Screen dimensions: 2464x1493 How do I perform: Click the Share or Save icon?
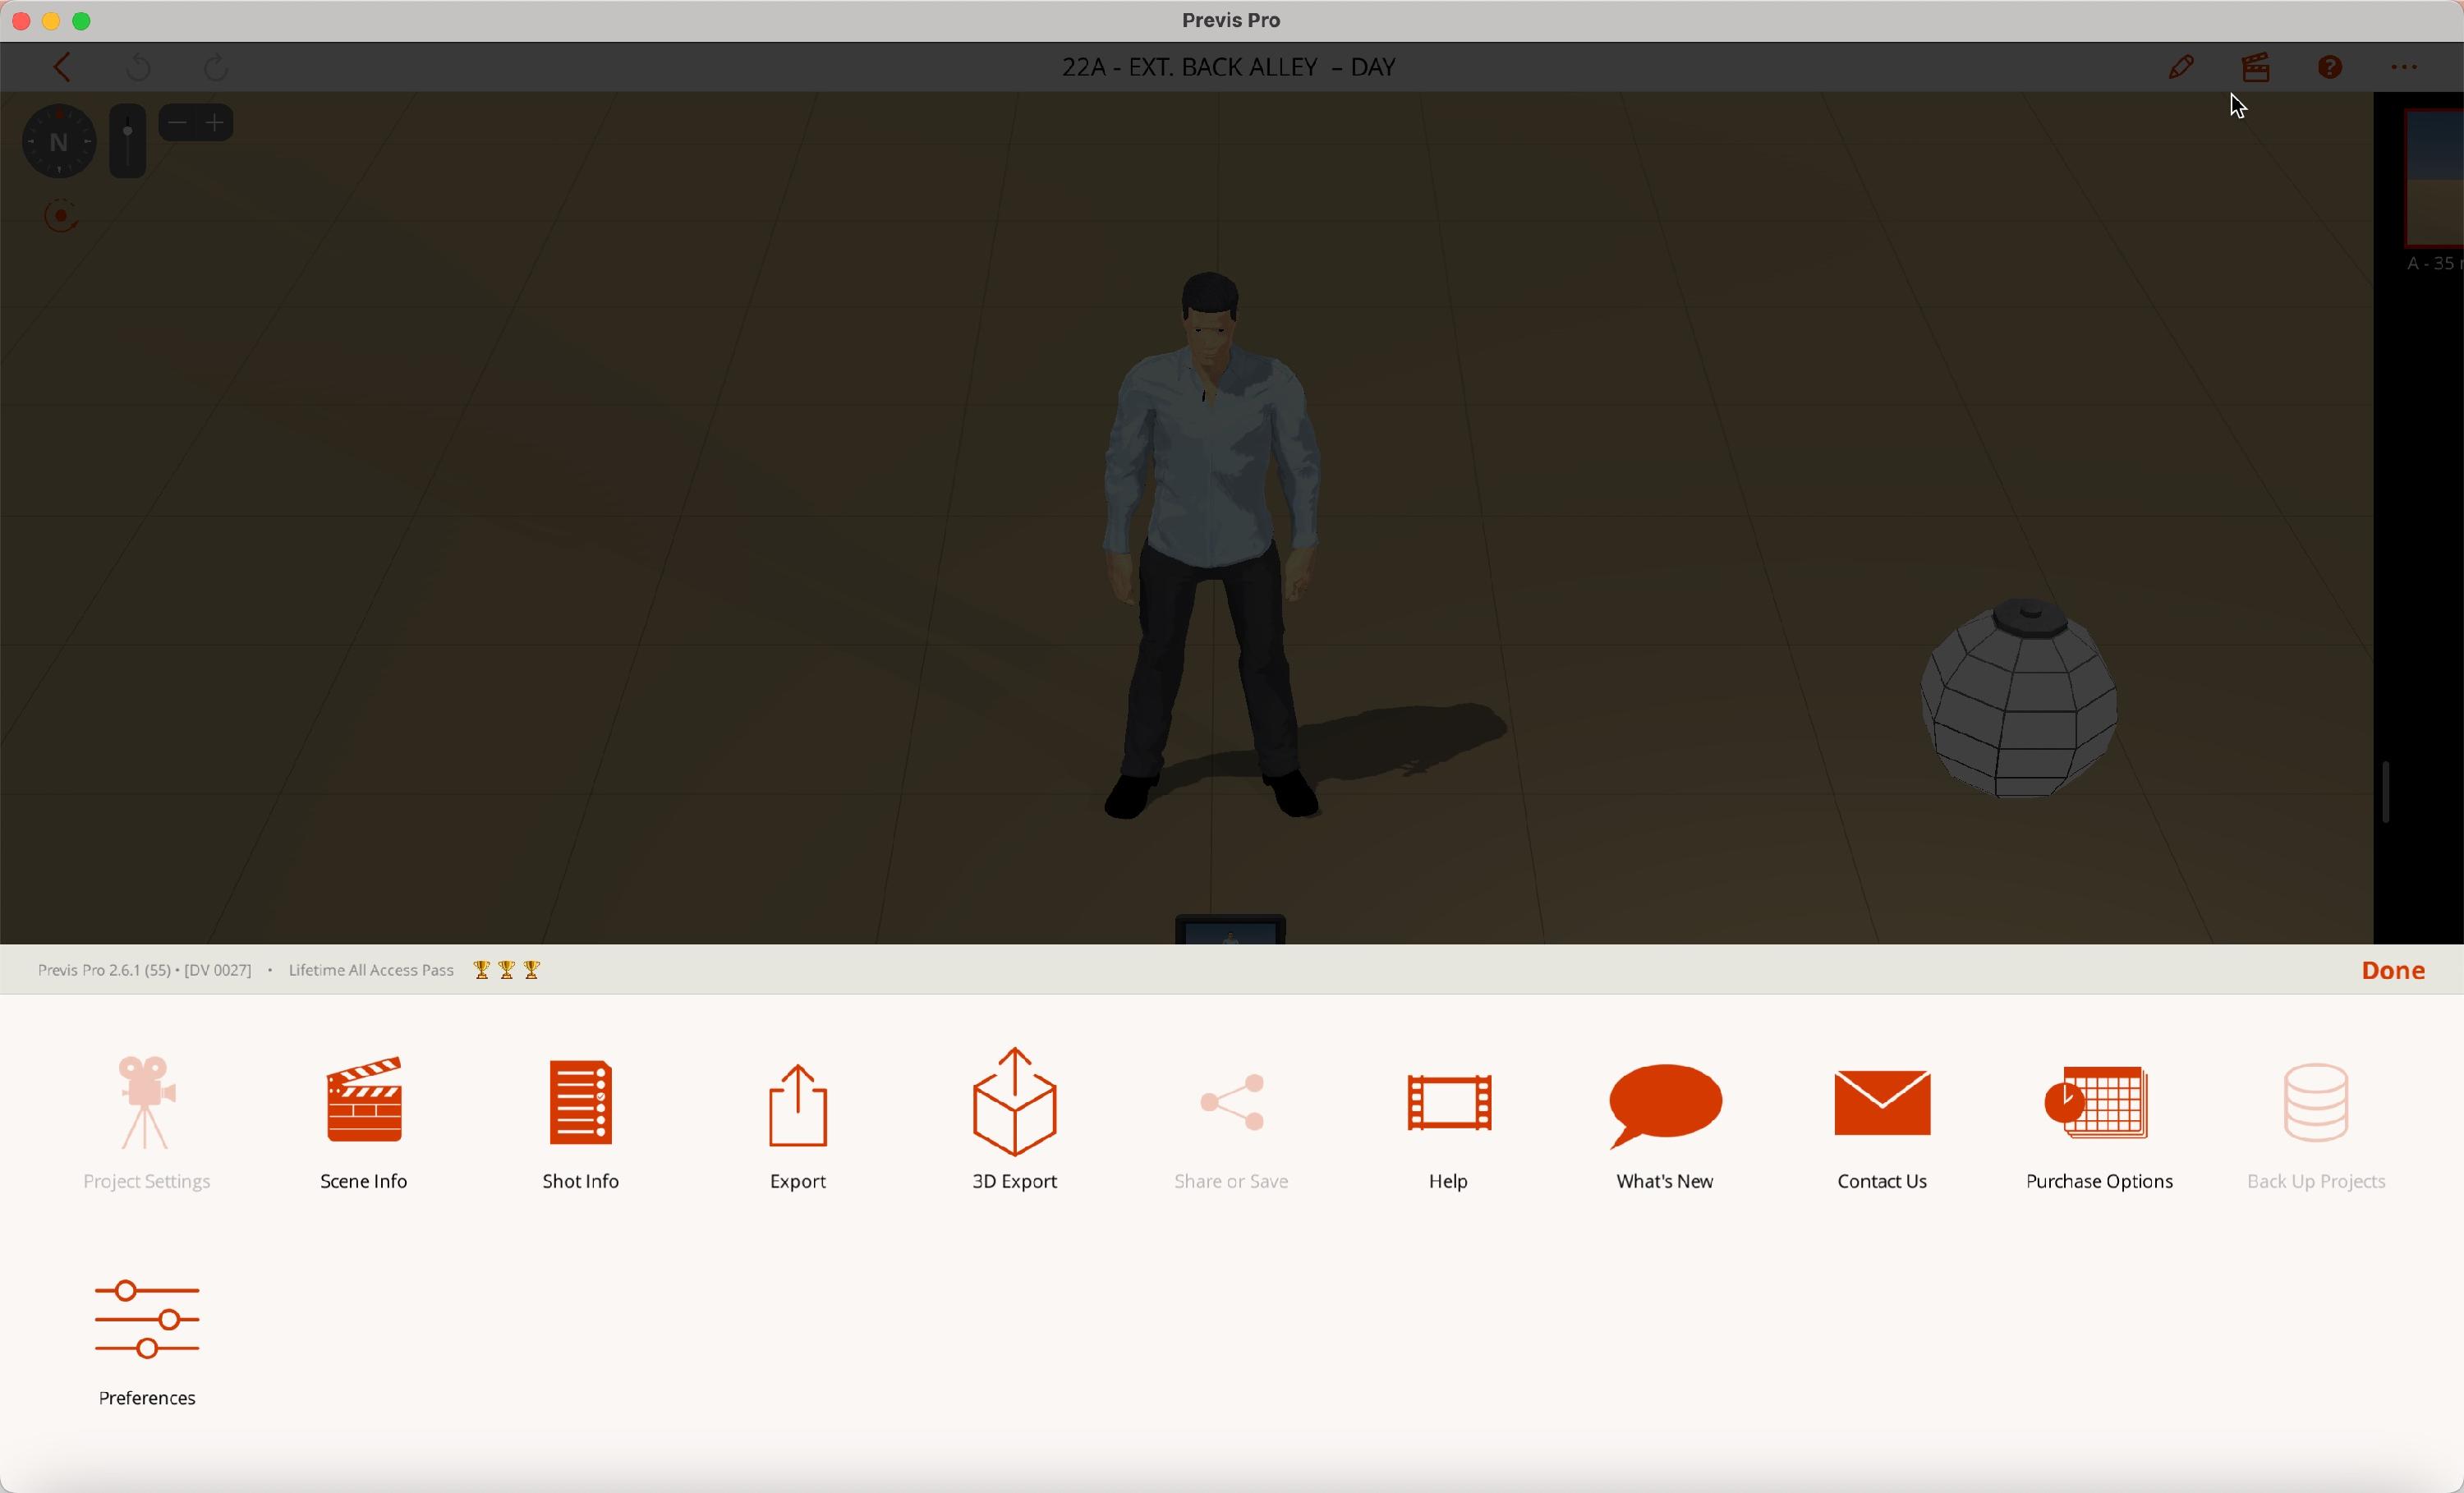coord(1231,1103)
